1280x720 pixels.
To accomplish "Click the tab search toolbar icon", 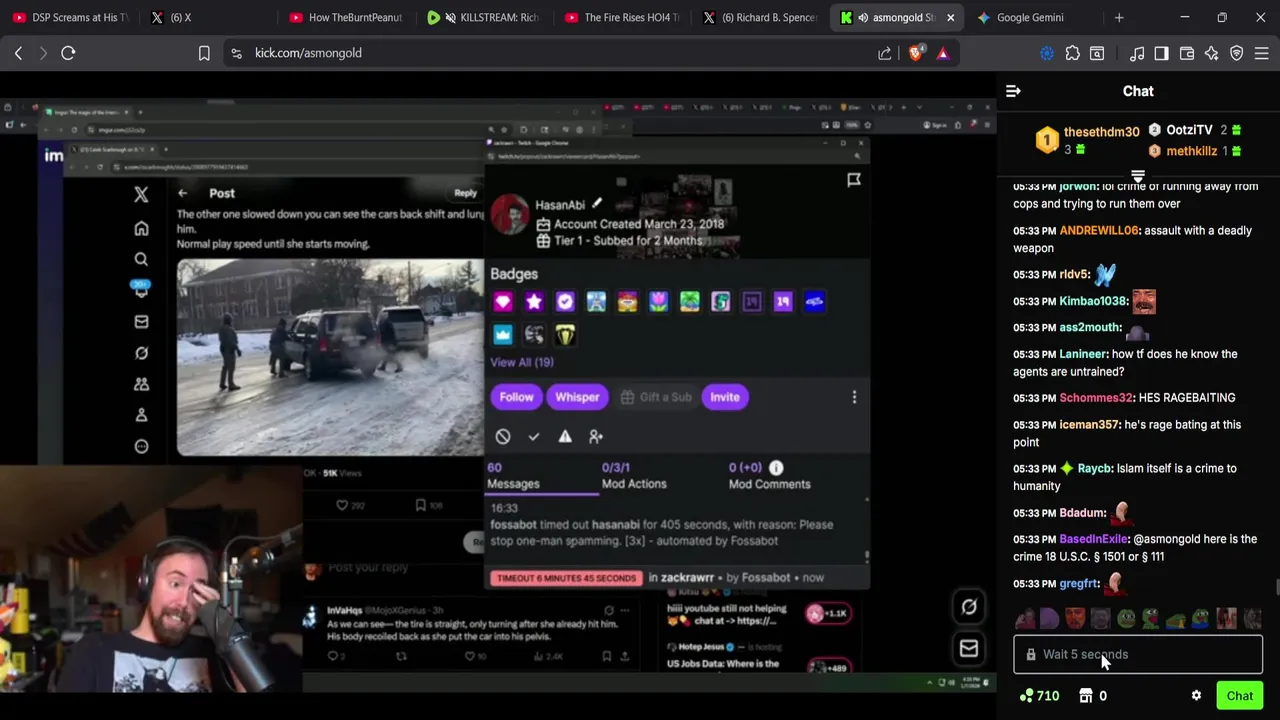I will click(x=1097, y=53).
